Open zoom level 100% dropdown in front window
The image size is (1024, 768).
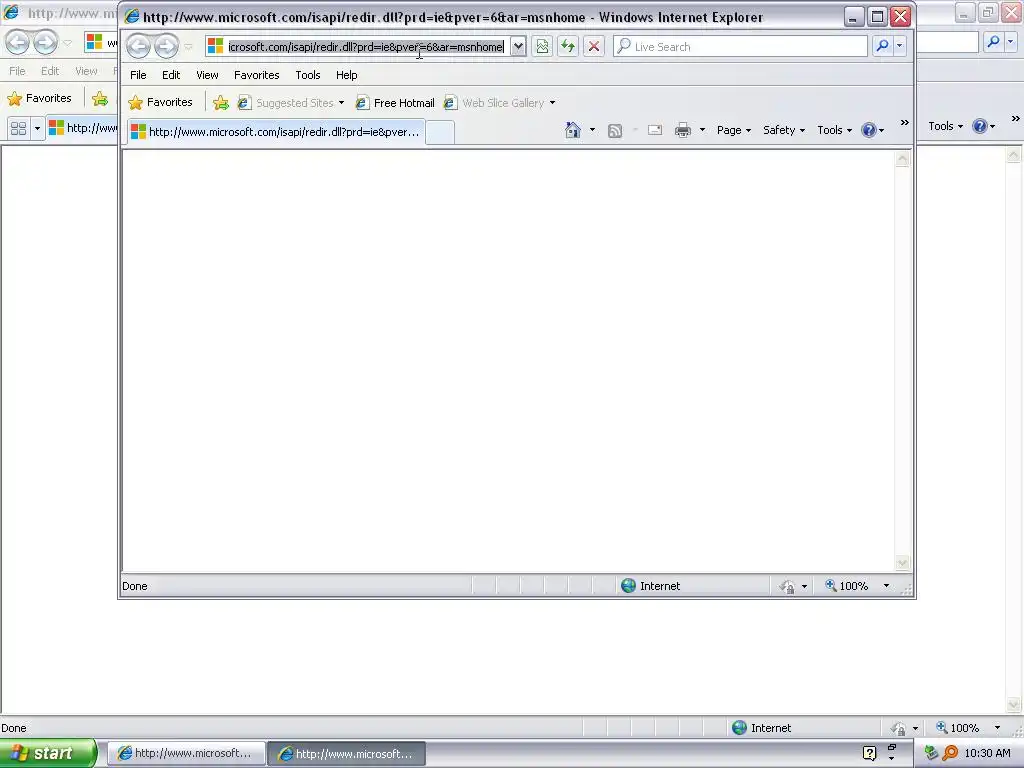(886, 586)
